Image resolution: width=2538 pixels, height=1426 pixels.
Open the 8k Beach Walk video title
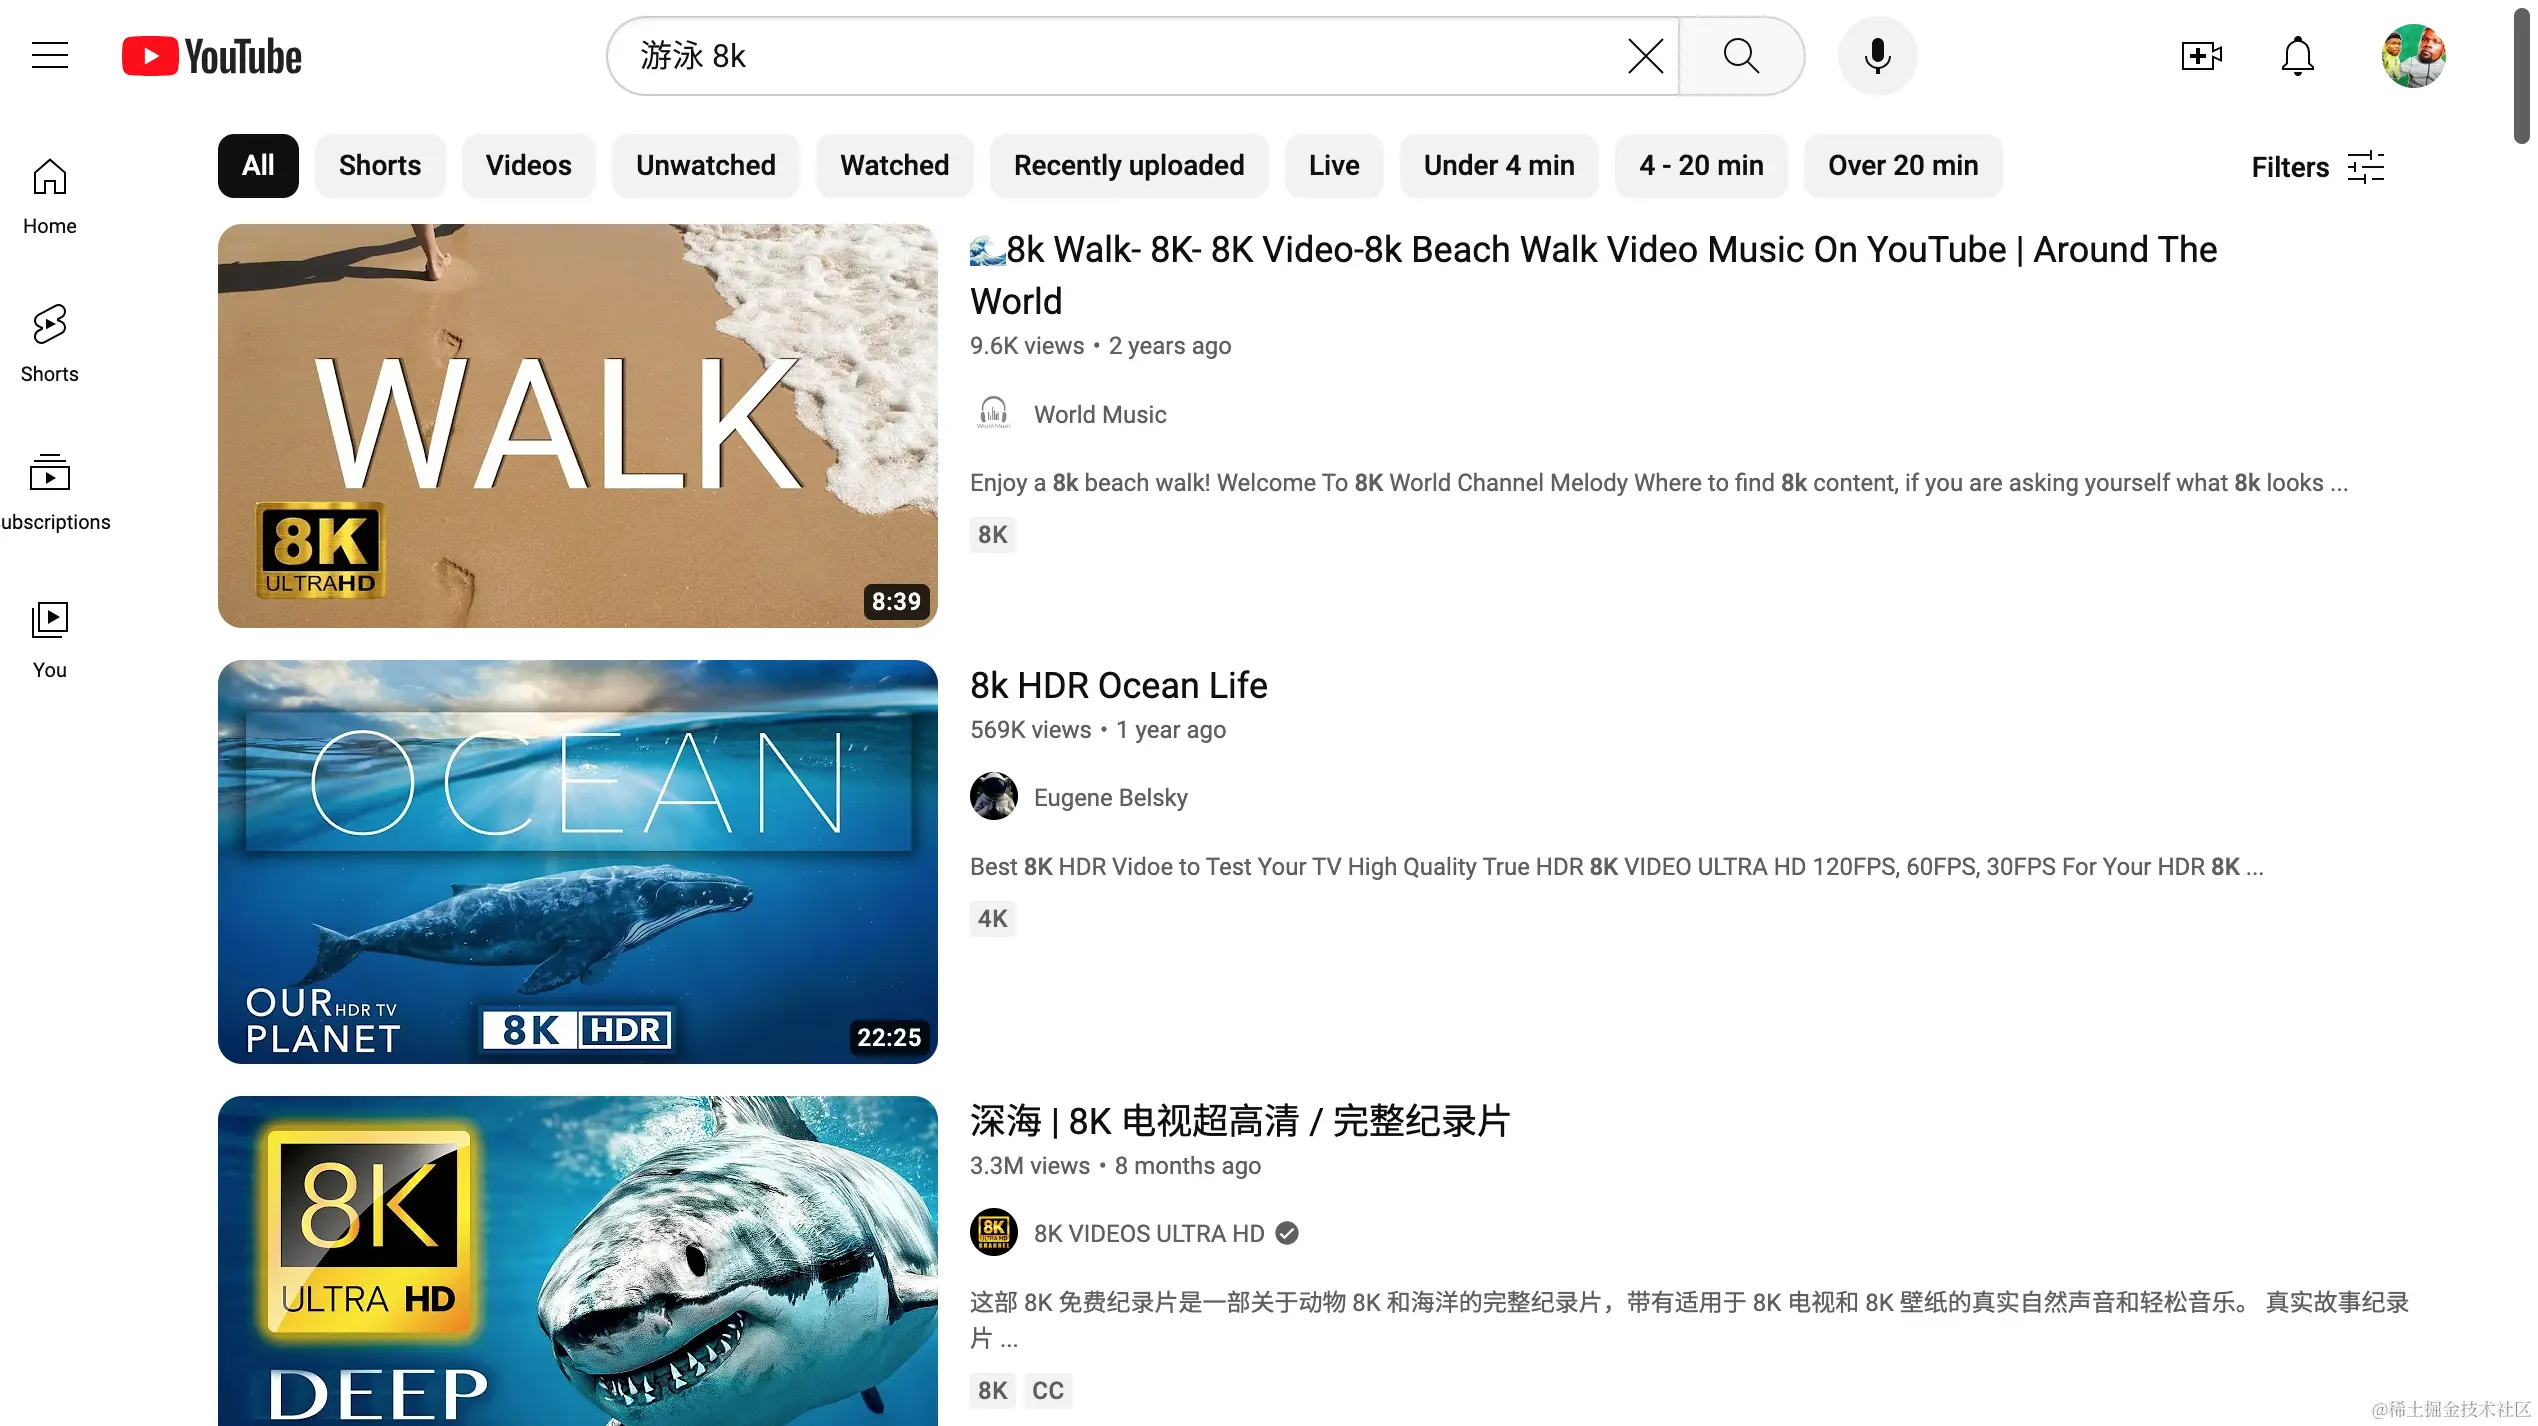(x=1593, y=275)
